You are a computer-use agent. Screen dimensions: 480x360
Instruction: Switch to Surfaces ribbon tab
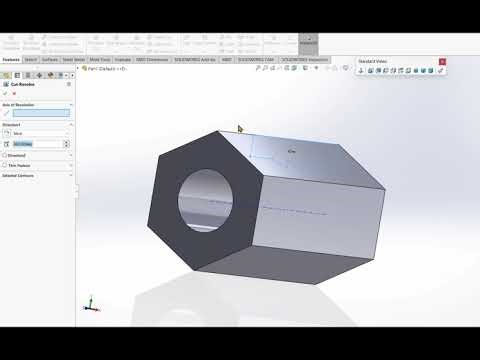click(50, 60)
